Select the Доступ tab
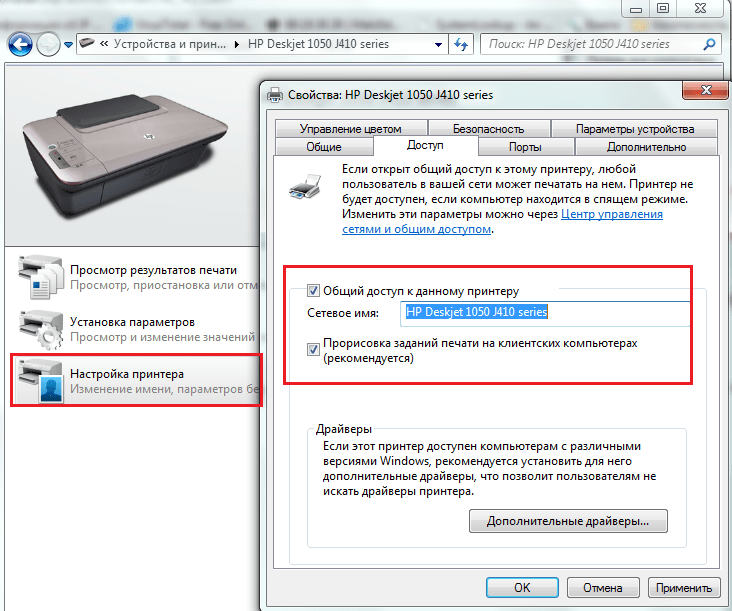This screenshot has width=732, height=611. pos(425,145)
